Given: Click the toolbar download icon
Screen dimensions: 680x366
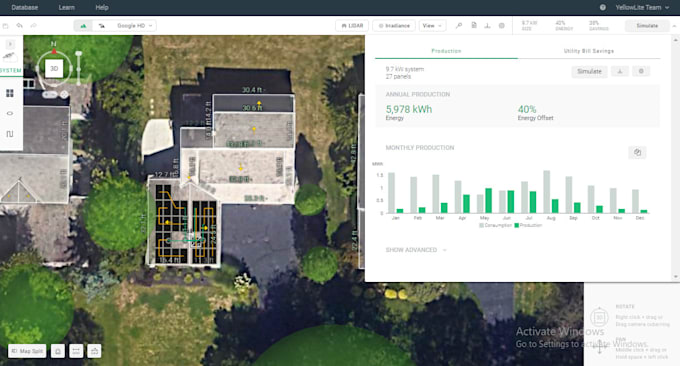Looking at the screenshot, I should 487,26.
